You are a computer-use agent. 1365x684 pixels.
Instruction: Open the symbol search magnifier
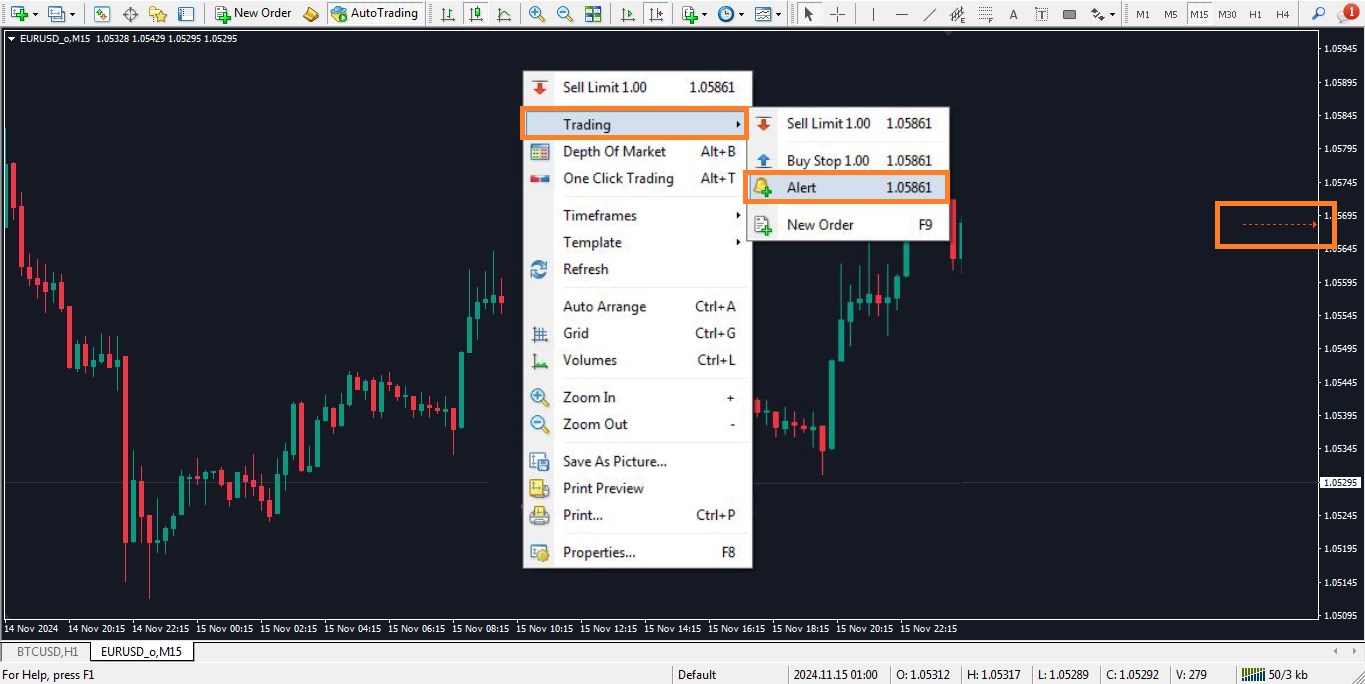coord(1318,13)
